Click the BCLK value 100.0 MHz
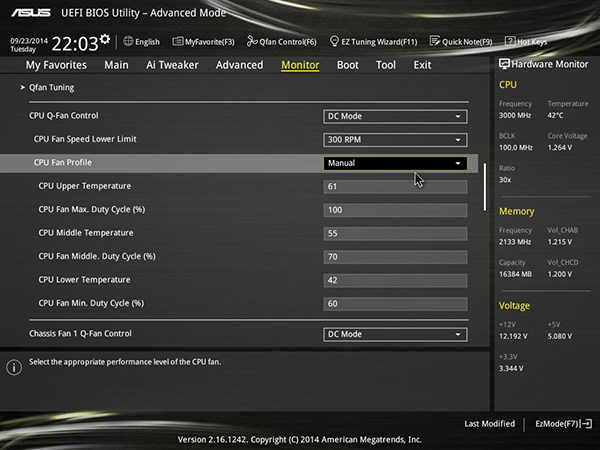Screen dimensions: 600x450 (x=516, y=147)
